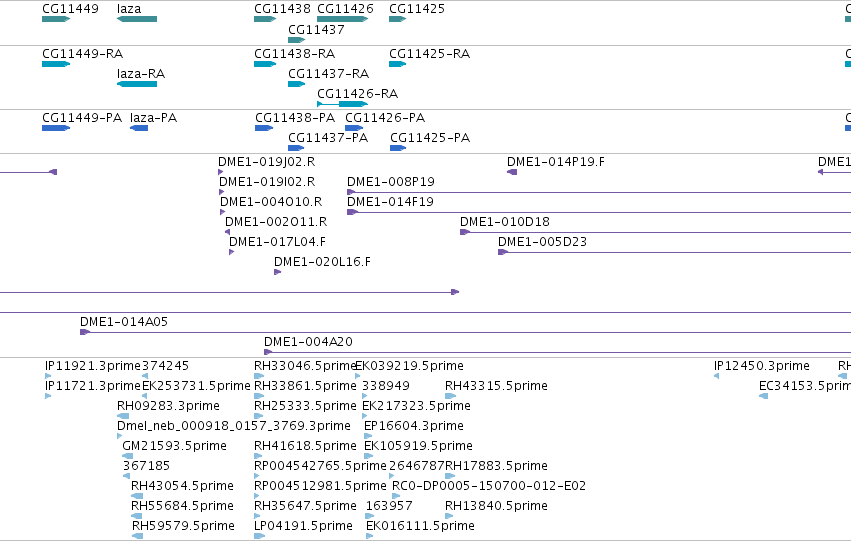Select the laza-PA protein glyph

pyautogui.click(x=139, y=128)
